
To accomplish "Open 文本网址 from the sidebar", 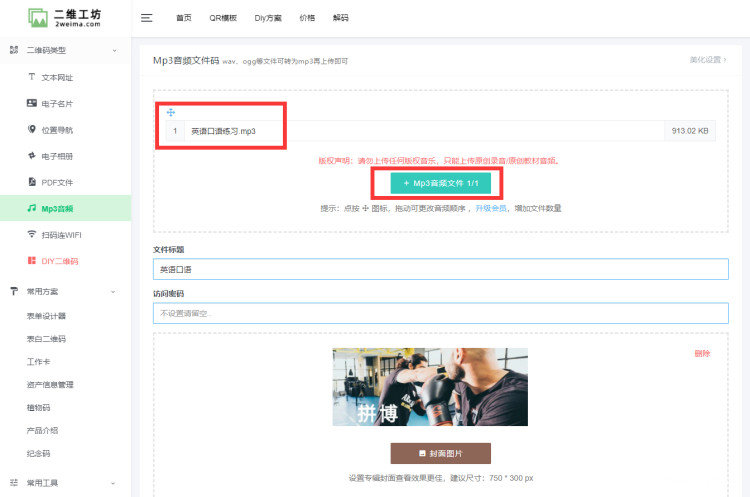I will (x=56, y=77).
